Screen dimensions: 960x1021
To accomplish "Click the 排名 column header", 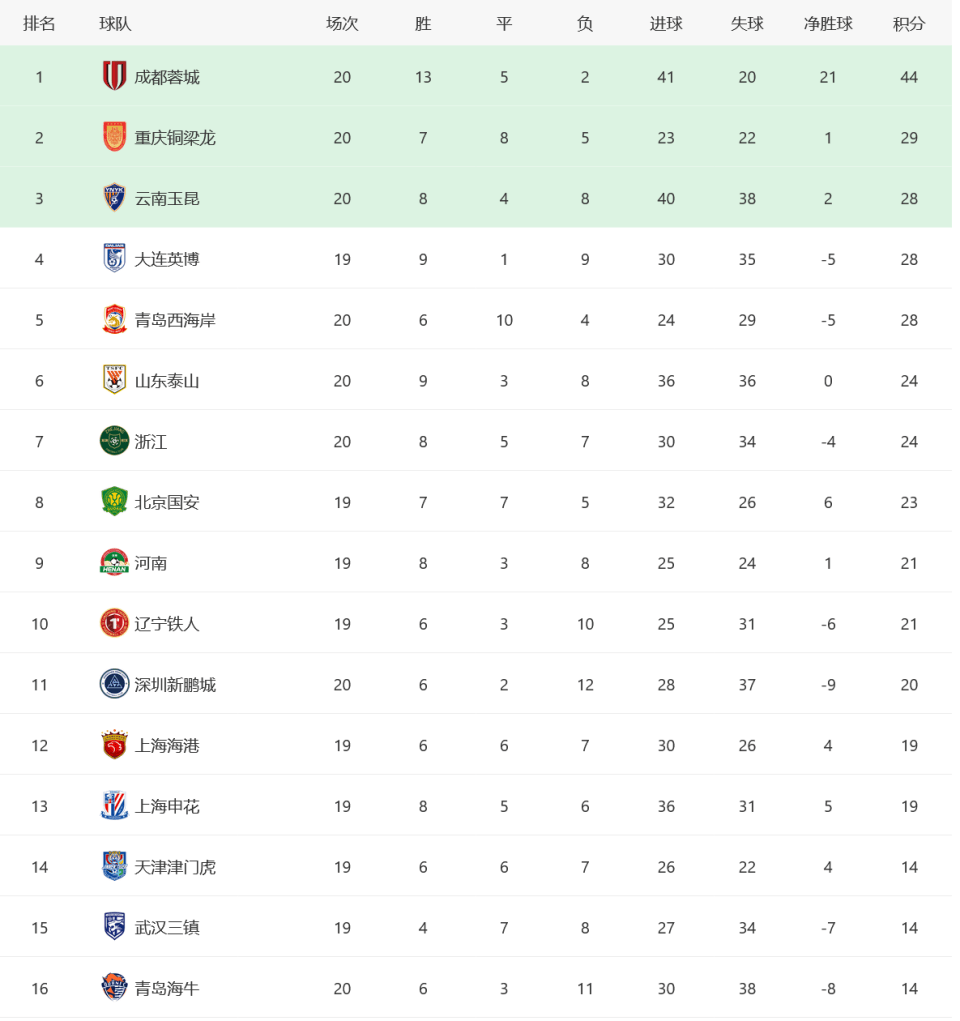I will (39, 24).
